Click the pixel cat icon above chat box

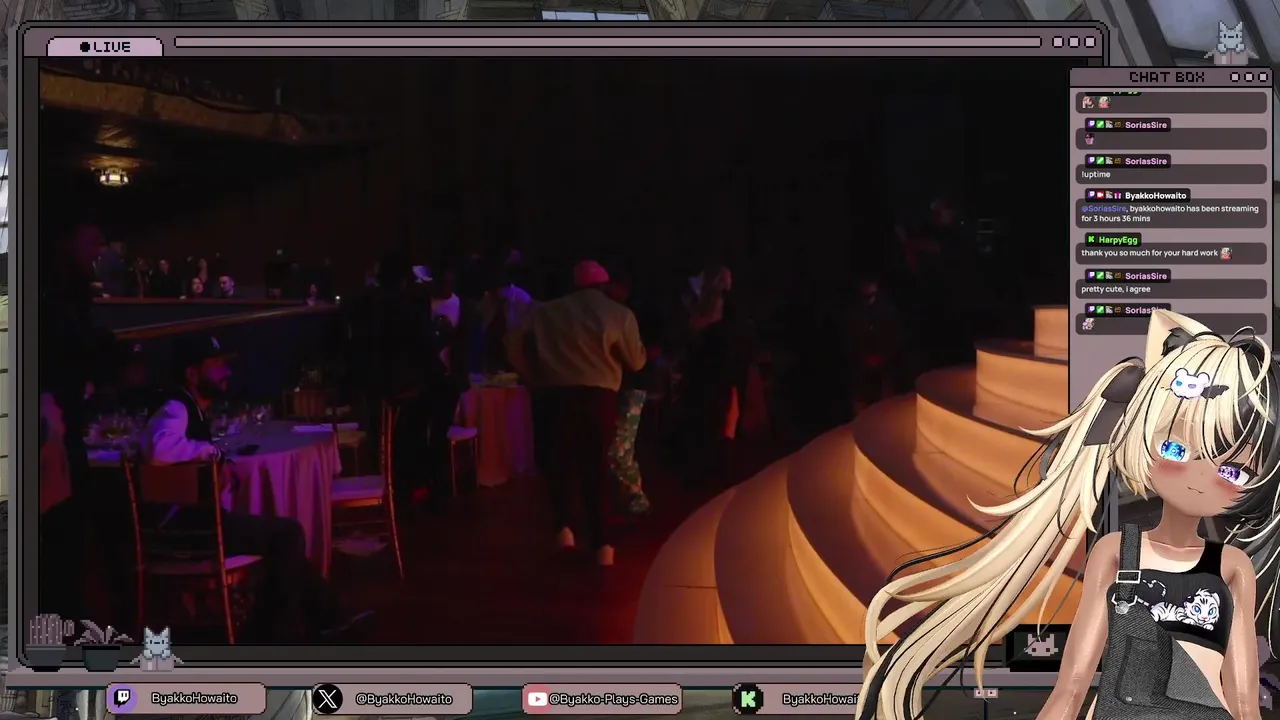(1230, 41)
